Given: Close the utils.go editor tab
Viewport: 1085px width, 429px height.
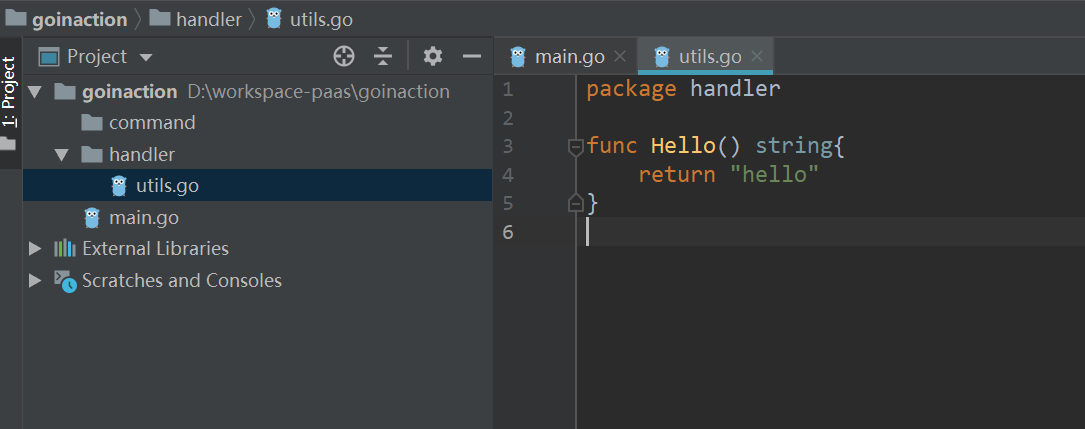Looking at the screenshot, I should tap(757, 56).
